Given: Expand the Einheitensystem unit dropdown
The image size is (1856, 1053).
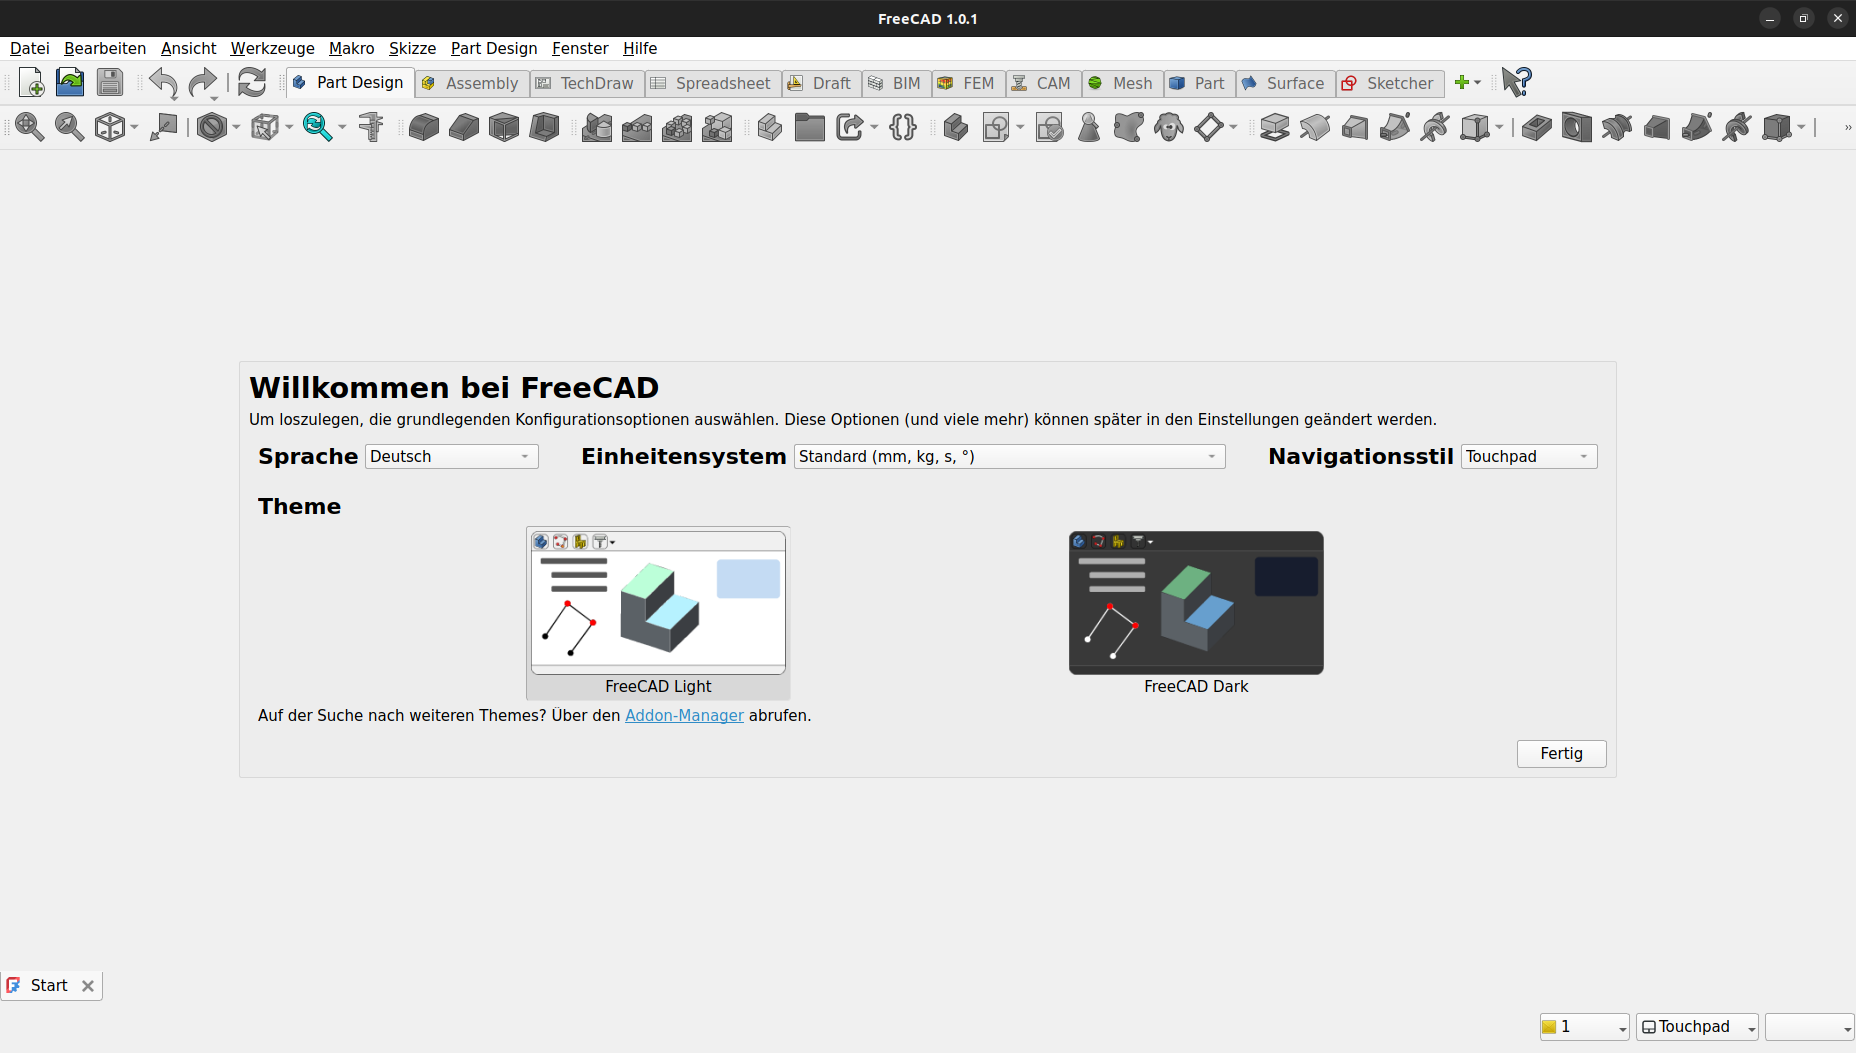Looking at the screenshot, I should pyautogui.click(x=1009, y=457).
